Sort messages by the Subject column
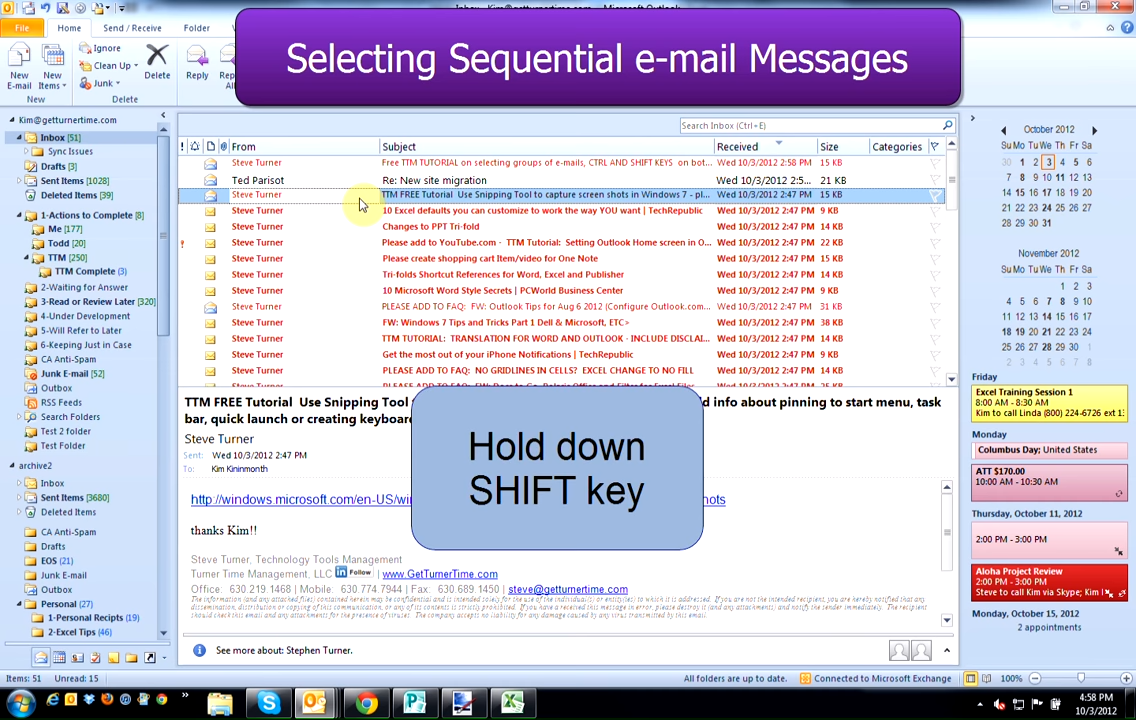The image size is (1136, 720). (546, 146)
